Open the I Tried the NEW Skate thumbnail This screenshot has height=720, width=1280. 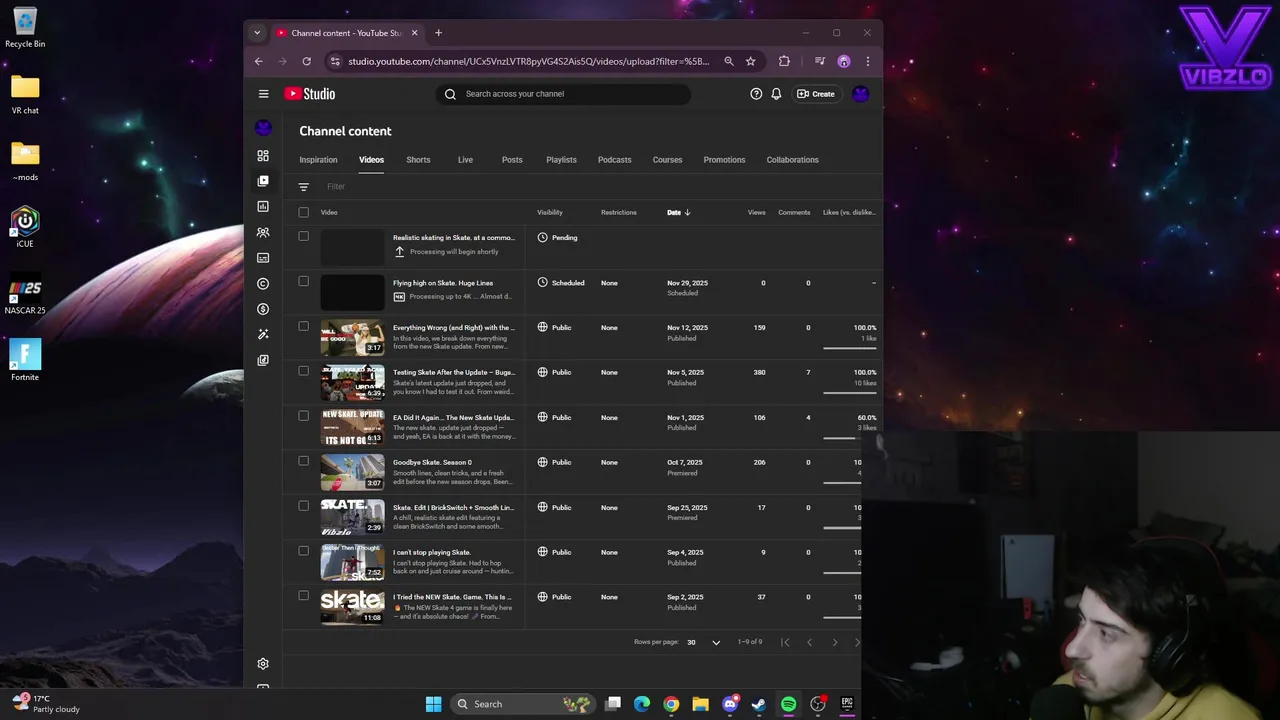pyautogui.click(x=352, y=606)
